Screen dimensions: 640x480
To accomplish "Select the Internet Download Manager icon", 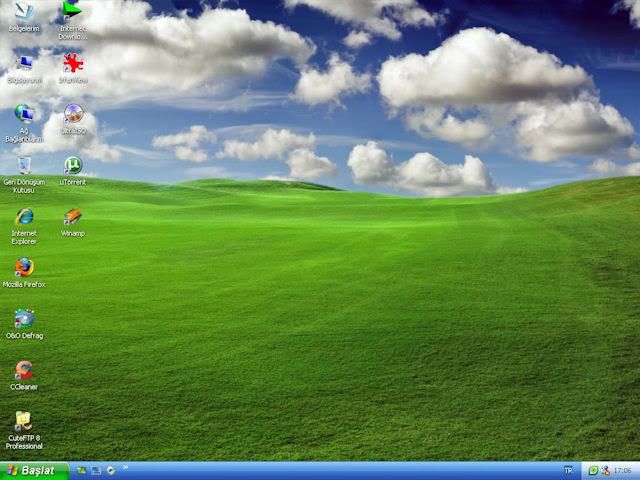I will (x=73, y=11).
